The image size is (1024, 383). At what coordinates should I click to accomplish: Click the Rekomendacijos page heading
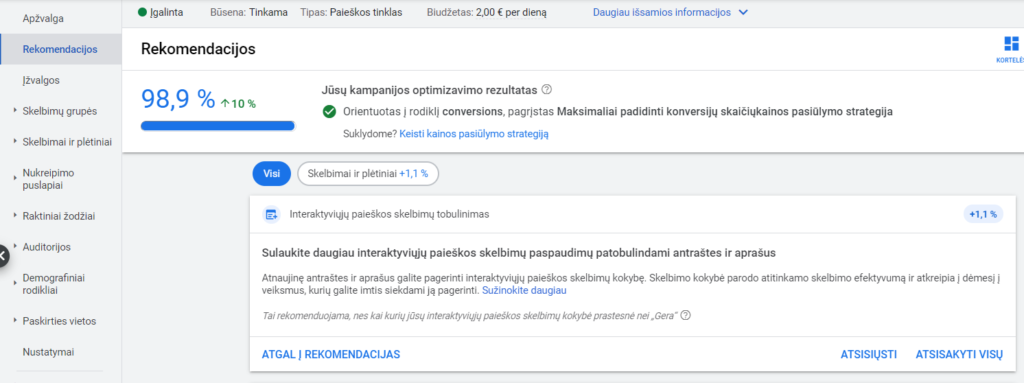198,49
